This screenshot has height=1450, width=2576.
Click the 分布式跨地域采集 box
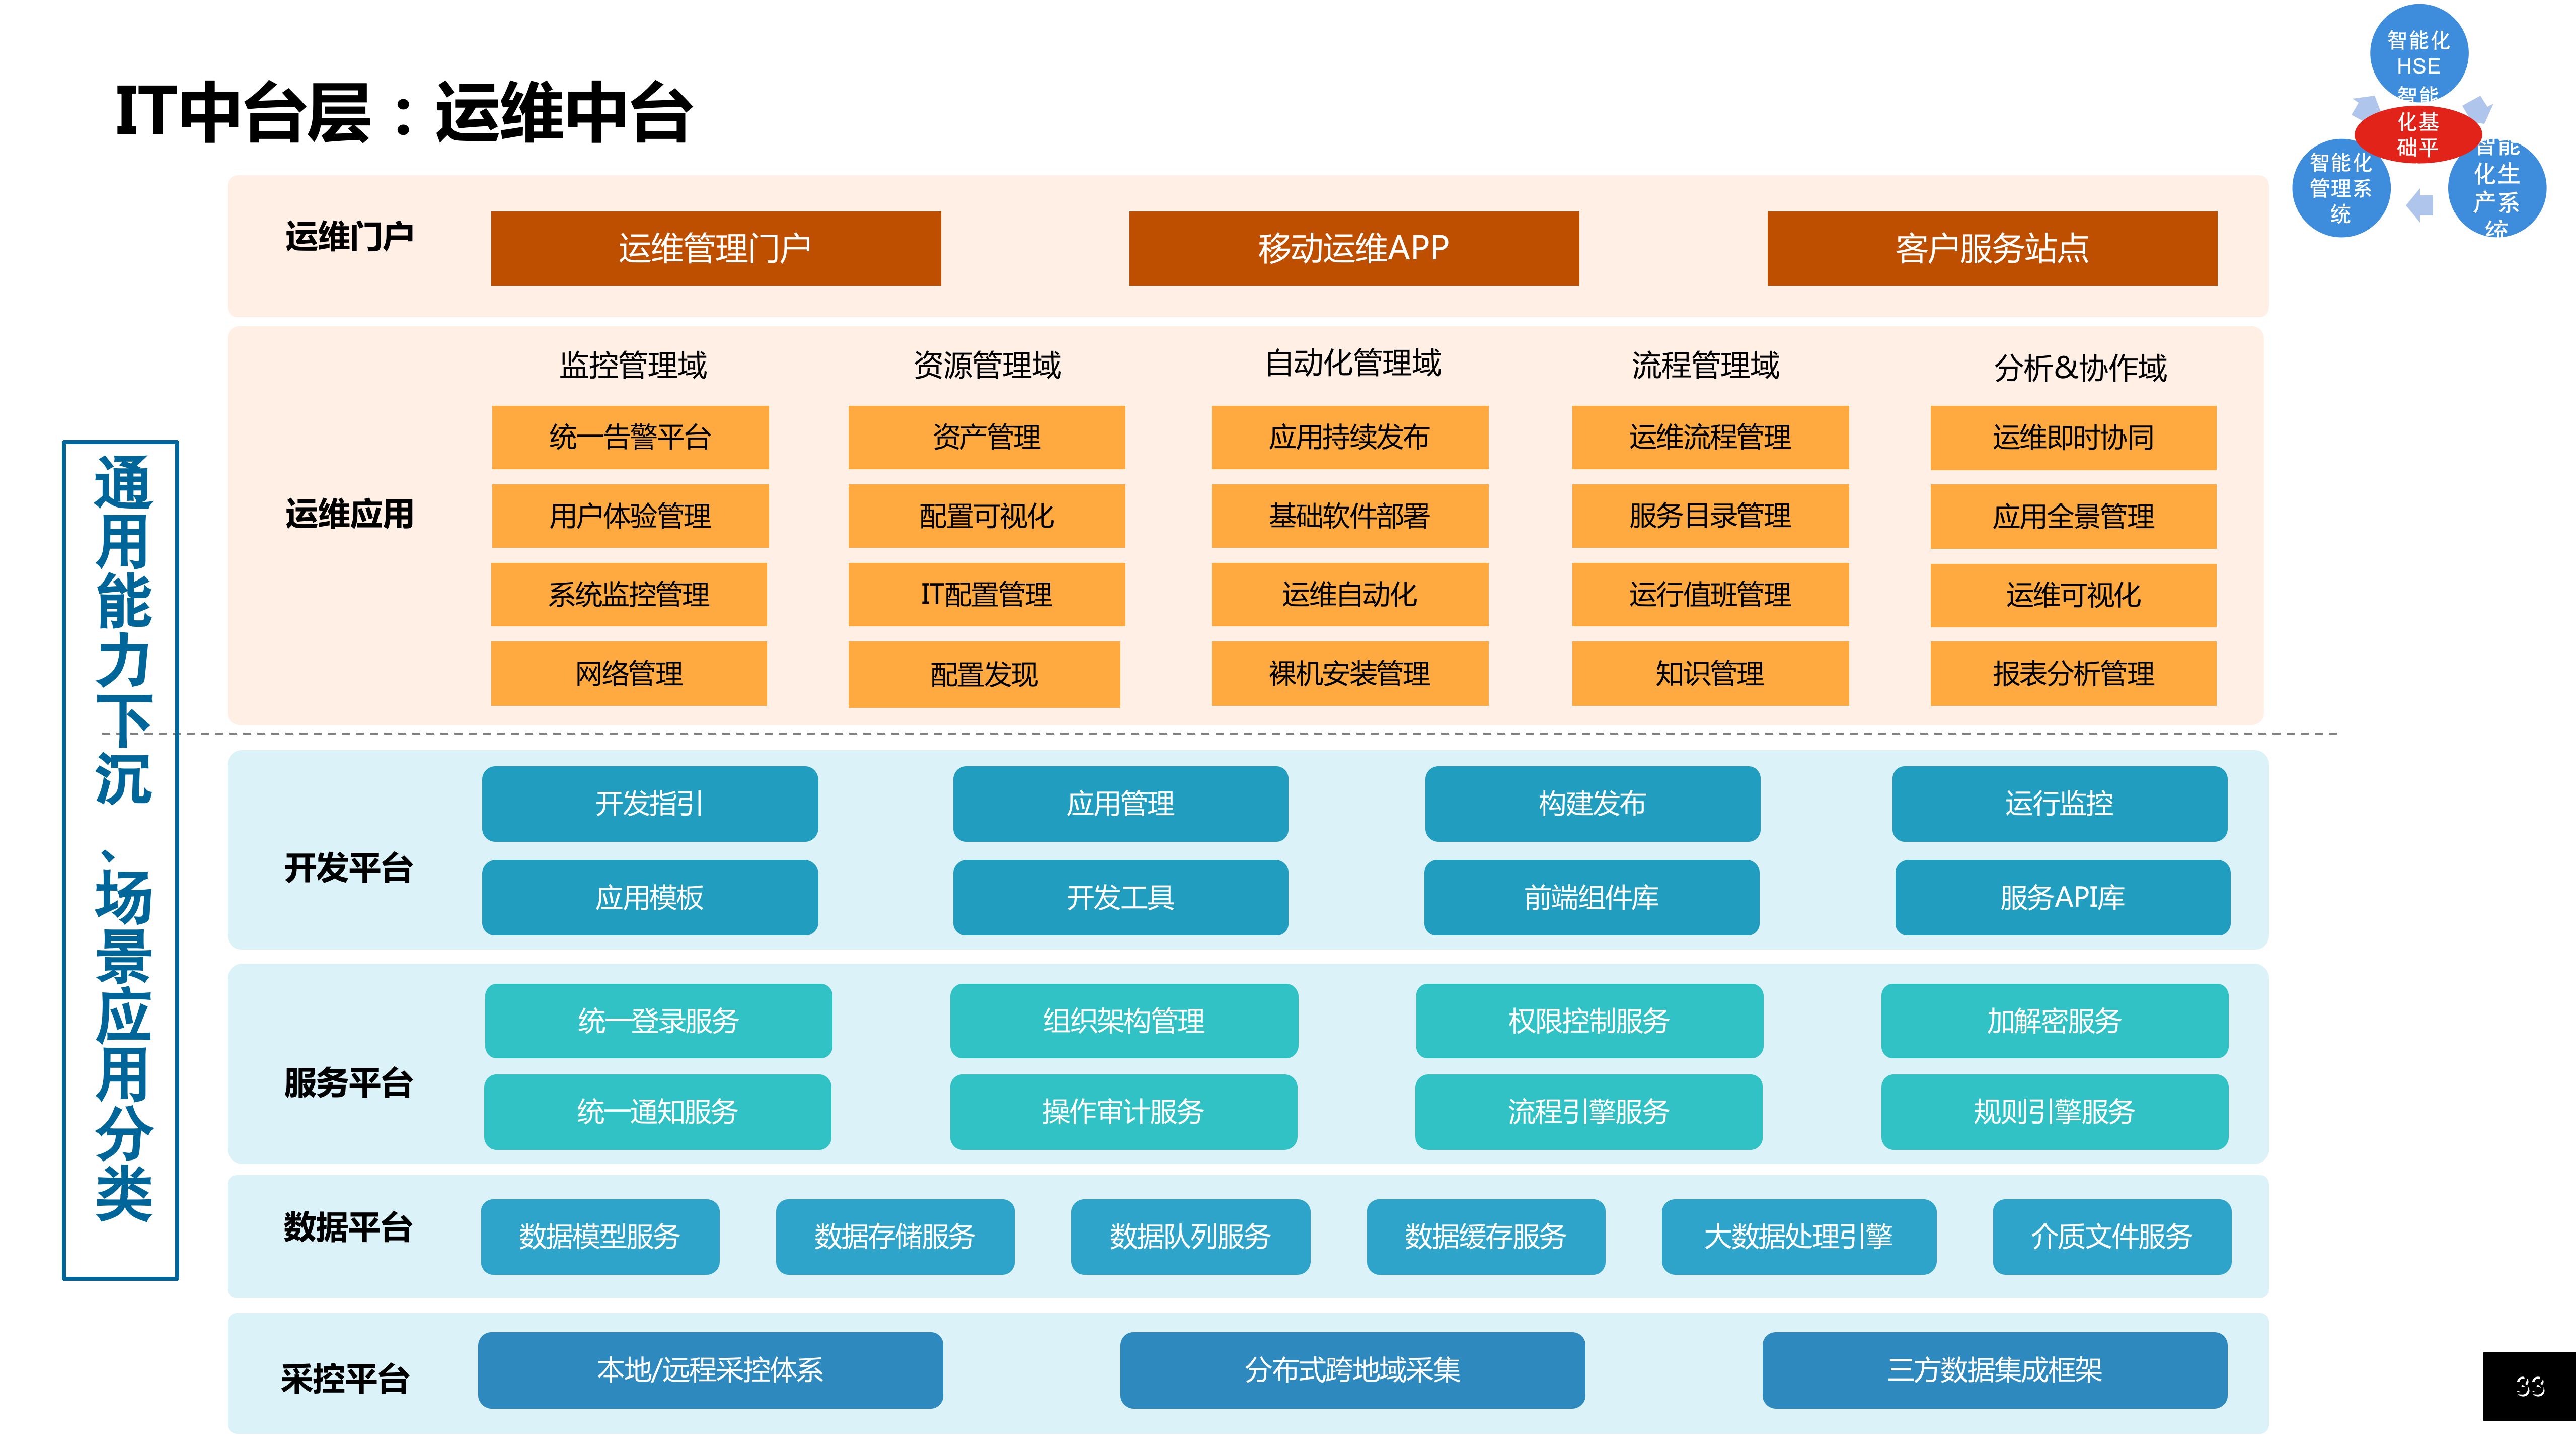pos(1352,1371)
